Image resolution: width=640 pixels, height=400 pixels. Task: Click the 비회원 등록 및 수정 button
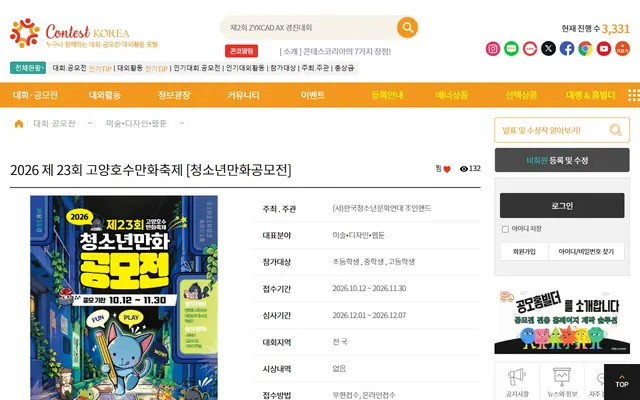click(x=562, y=160)
